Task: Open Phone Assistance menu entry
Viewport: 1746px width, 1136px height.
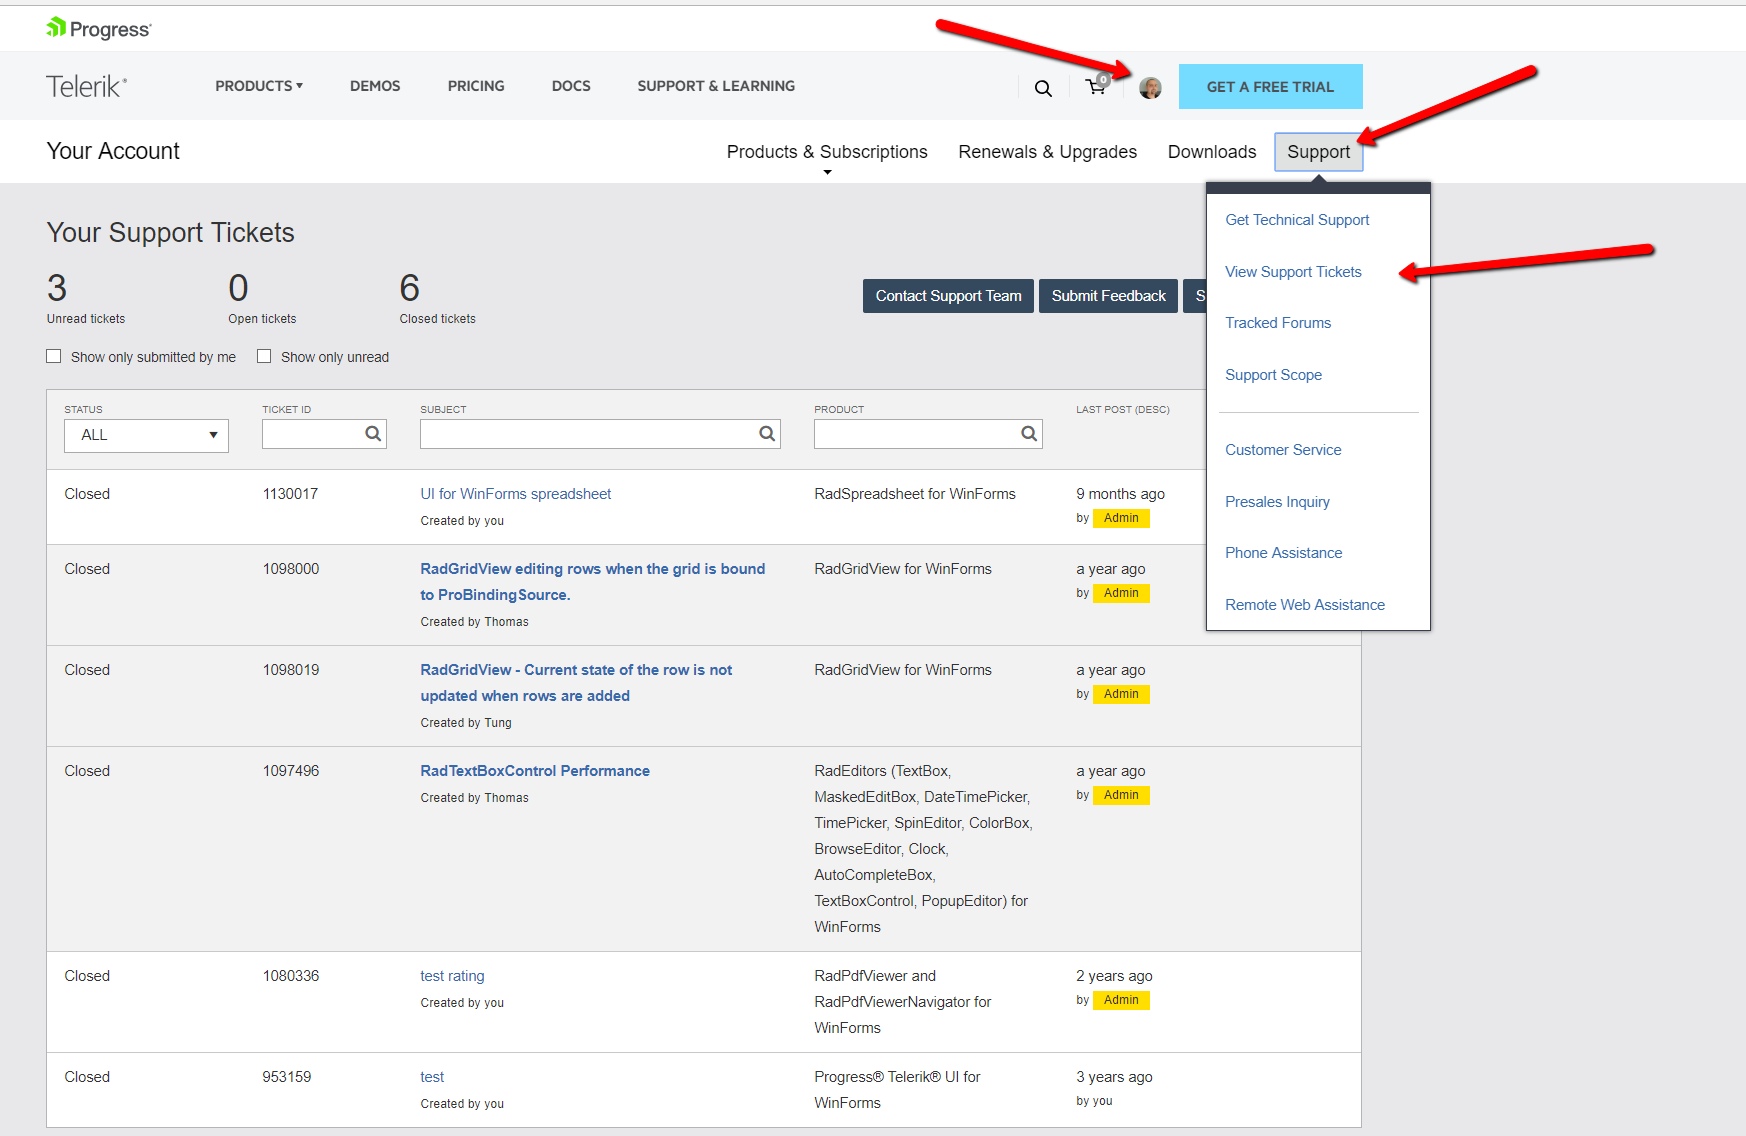Action: click(1283, 553)
